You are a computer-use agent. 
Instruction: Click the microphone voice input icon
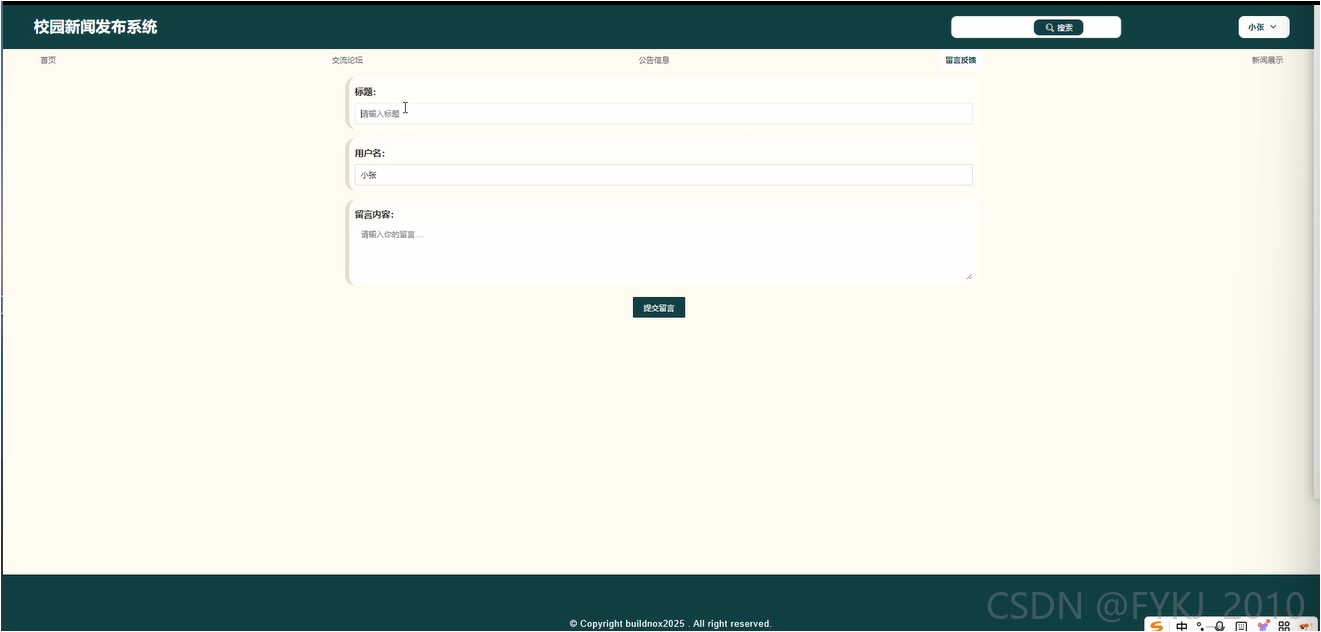pyautogui.click(x=1219, y=626)
